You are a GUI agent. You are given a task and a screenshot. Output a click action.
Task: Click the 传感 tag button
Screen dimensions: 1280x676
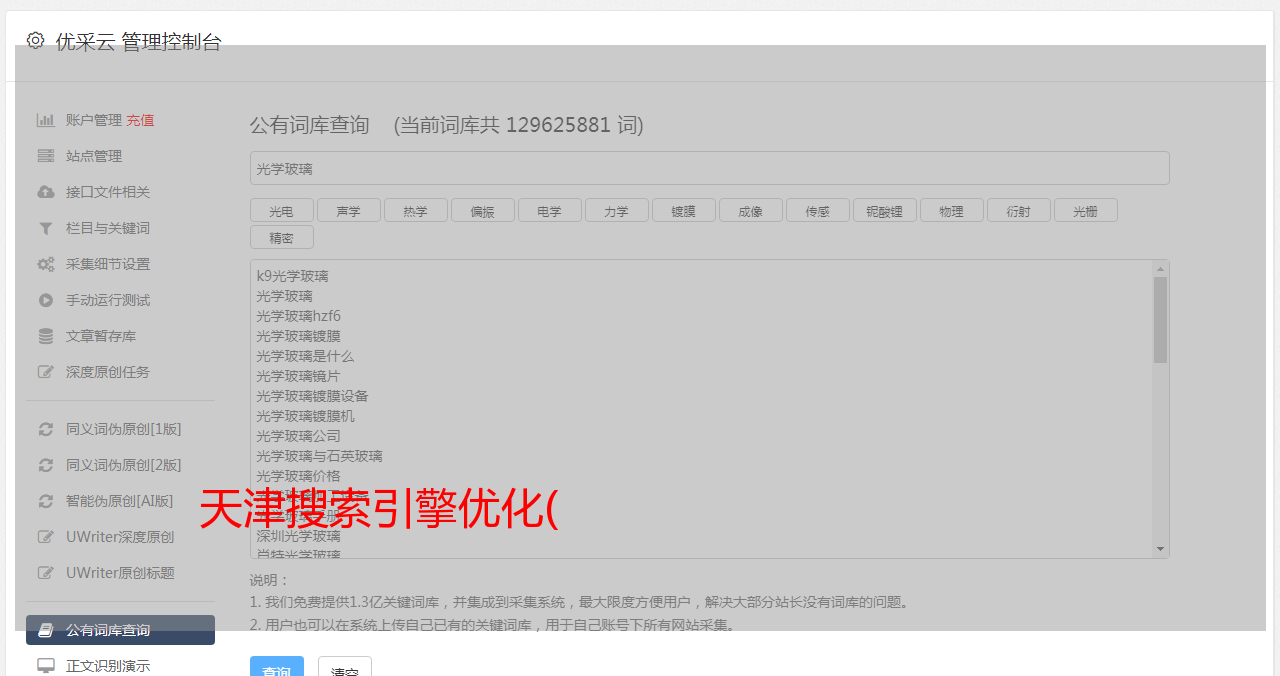817,210
